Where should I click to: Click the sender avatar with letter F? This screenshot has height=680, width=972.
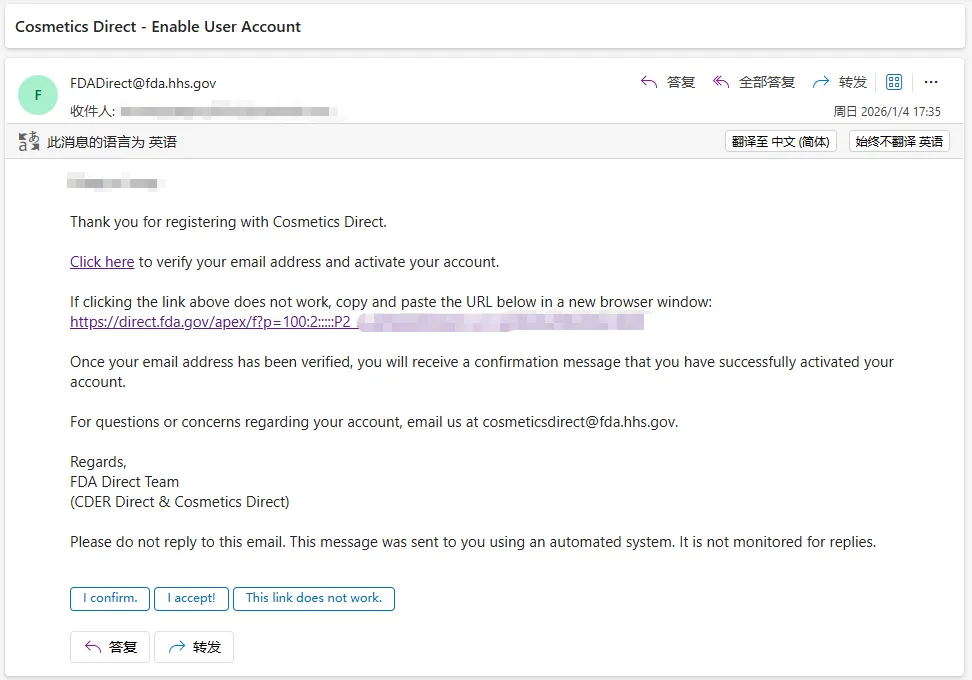tap(38, 95)
